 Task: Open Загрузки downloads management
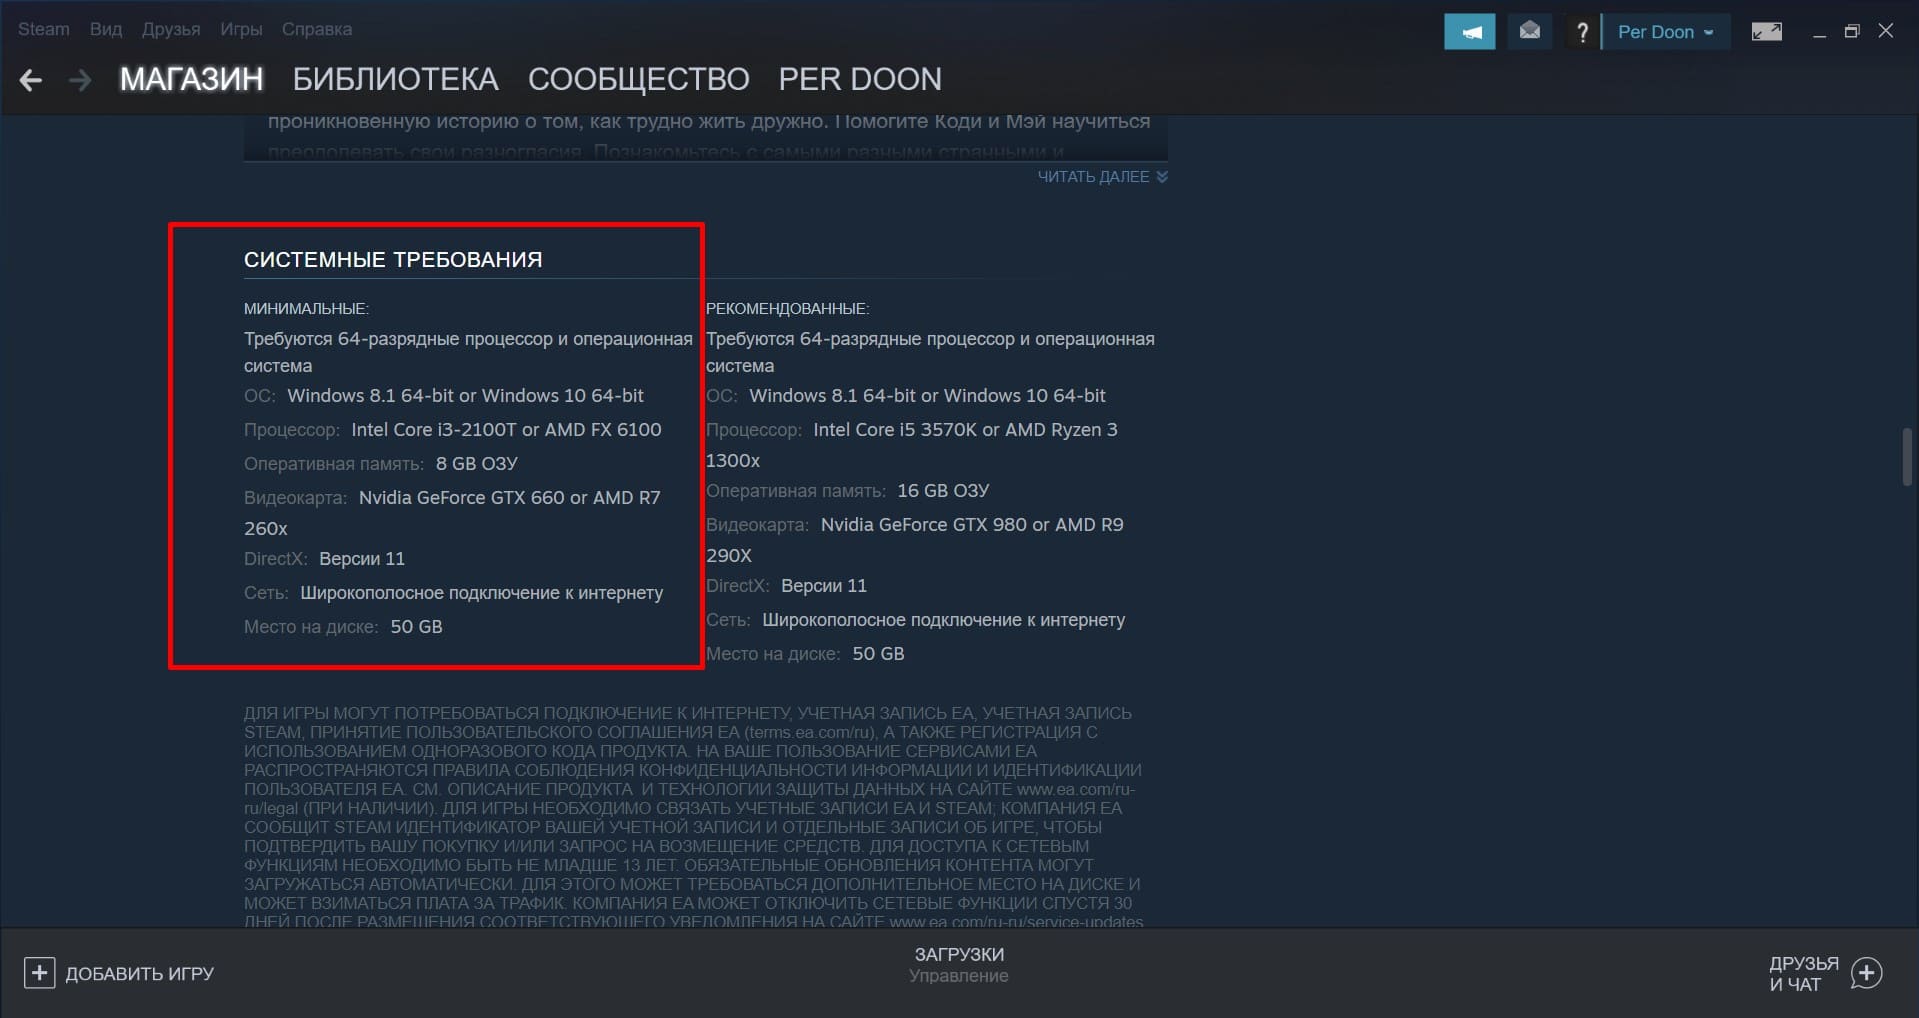958,964
